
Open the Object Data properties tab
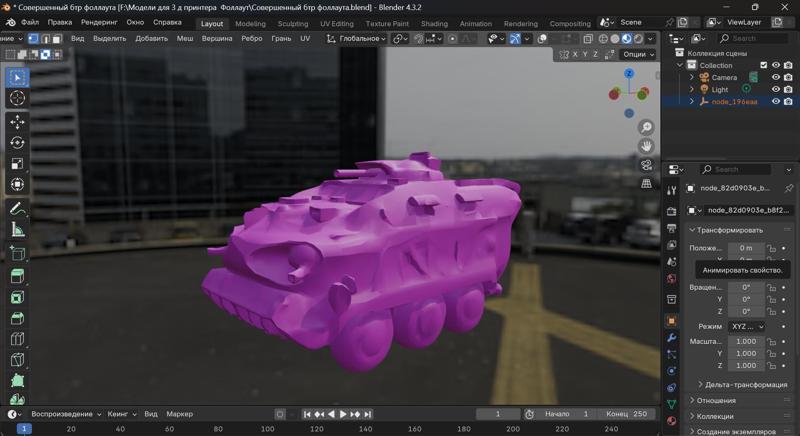click(x=671, y=404)
